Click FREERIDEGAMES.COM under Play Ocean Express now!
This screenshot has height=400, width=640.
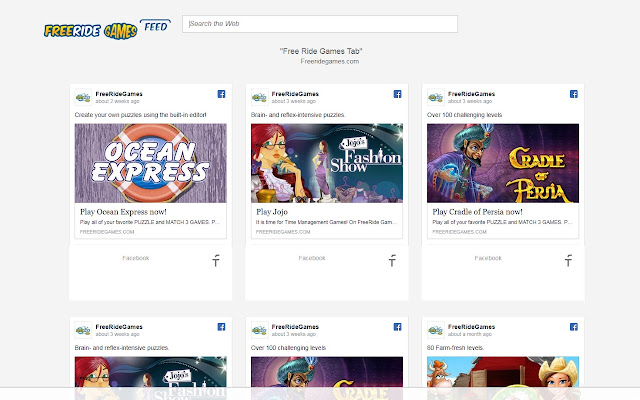[x=107, y=232]
